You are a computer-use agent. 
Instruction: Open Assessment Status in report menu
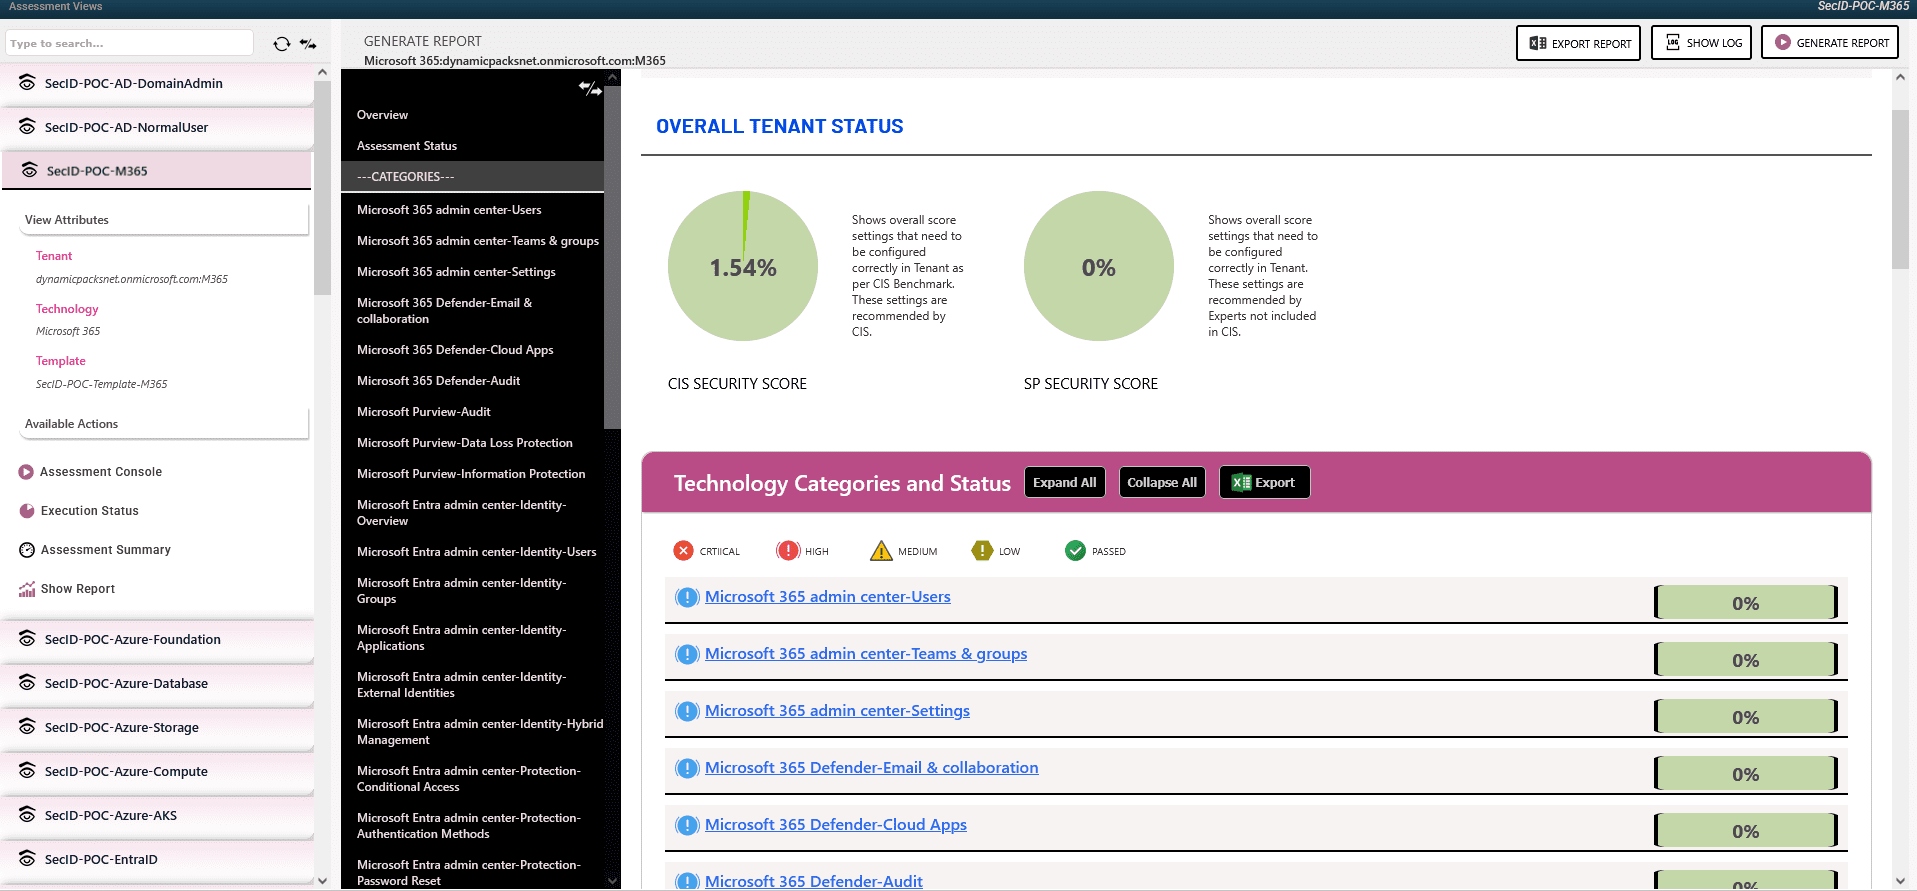407,146
